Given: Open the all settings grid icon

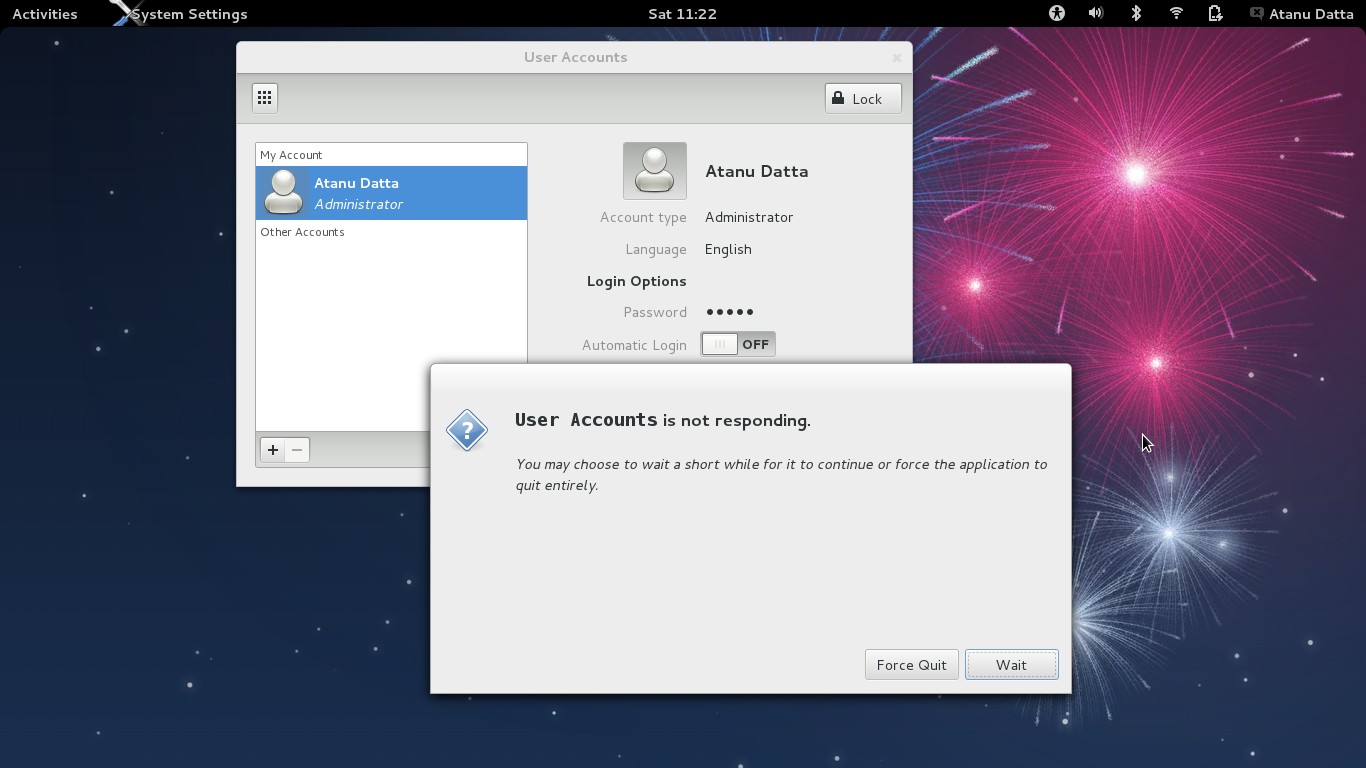Looking at the screenshot, I should 264,97.
